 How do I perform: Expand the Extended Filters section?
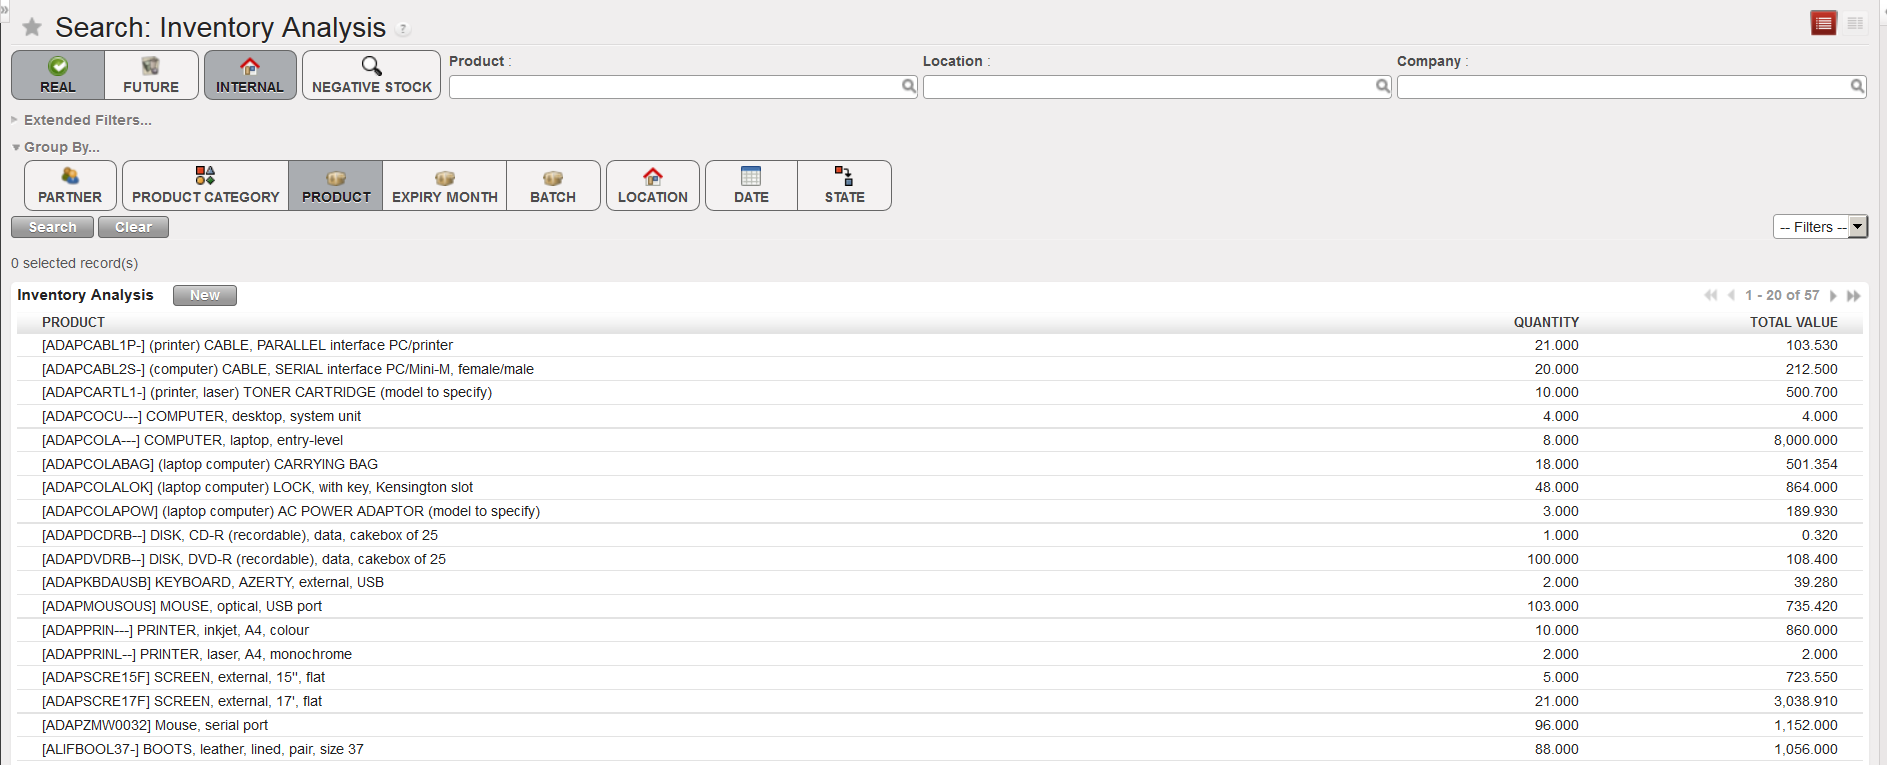point(87,120)
